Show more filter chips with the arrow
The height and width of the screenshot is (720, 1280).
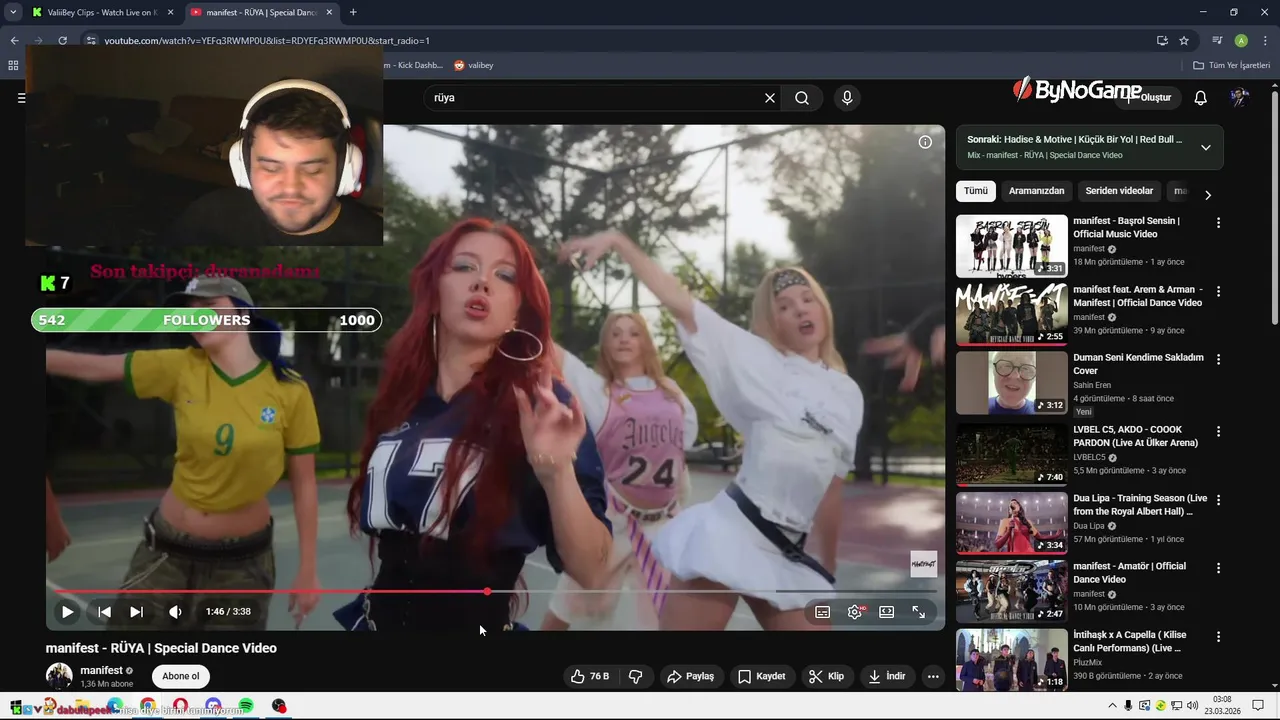tap(1207, 195)
